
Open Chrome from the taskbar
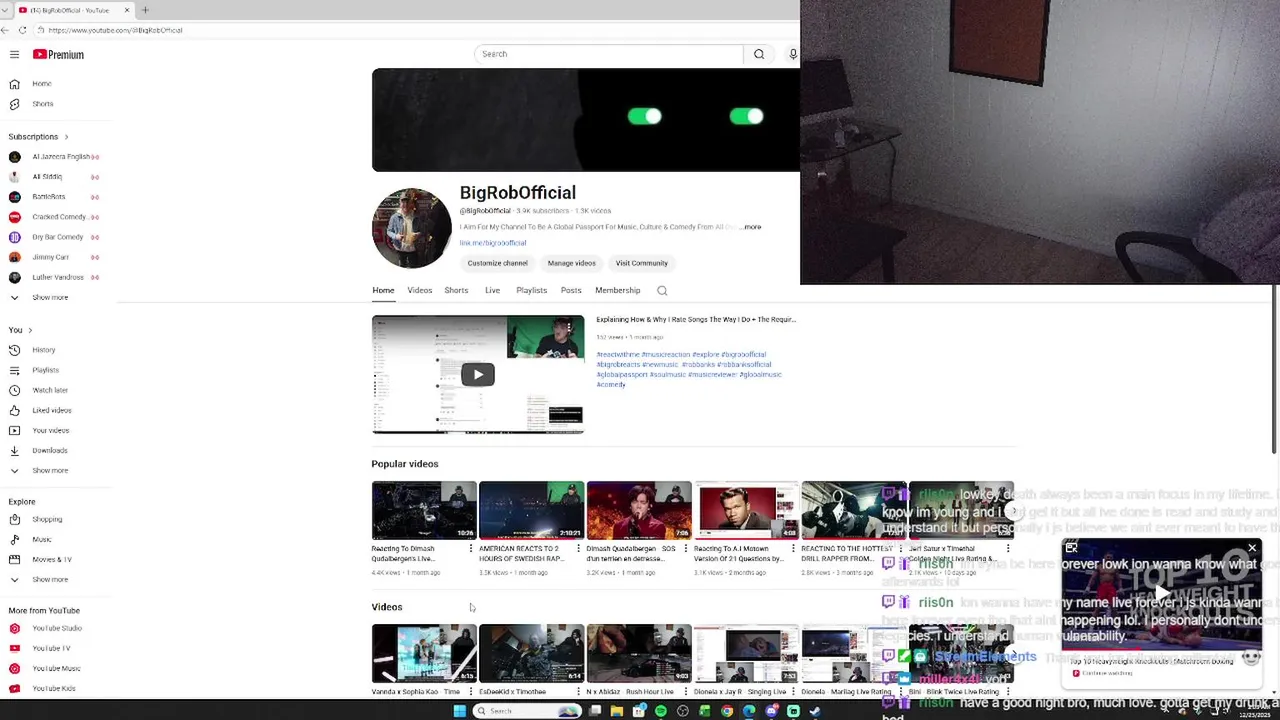click(x=727, y=711)
